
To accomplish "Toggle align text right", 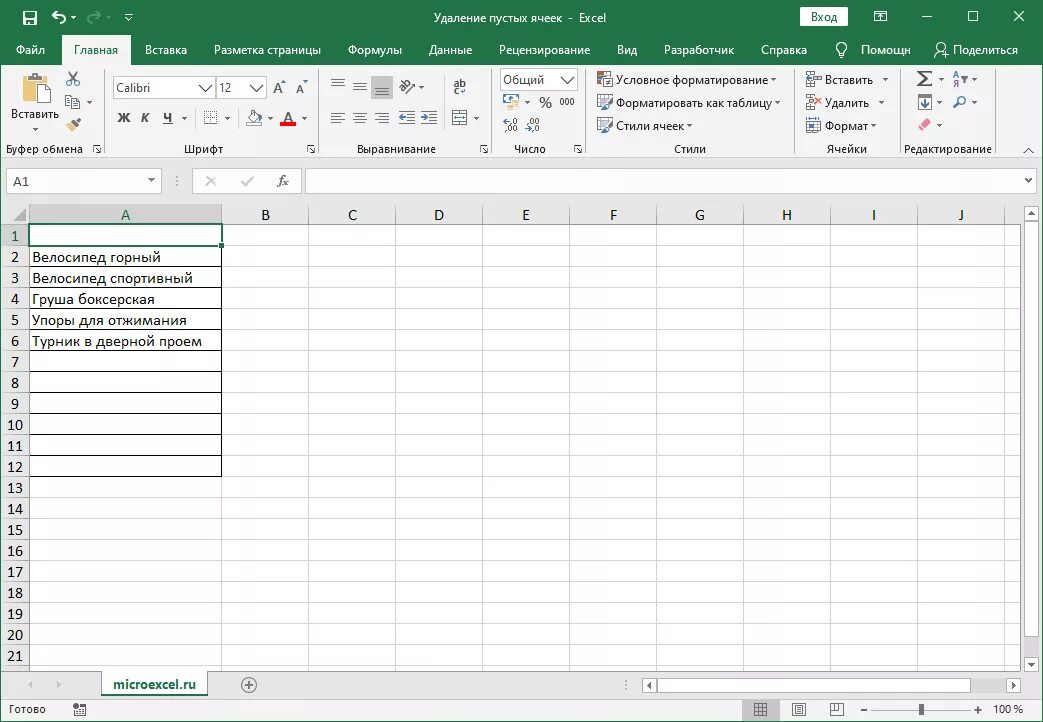I will coord(382,118).
